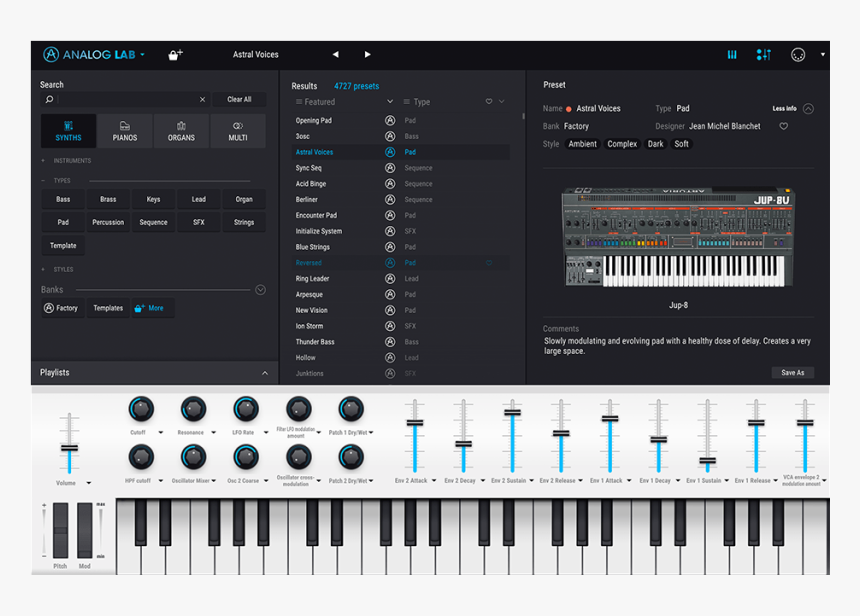Favorite Astral Voices with heart icon
Viewport: 860px width, 616px height.
click(784, 126)
